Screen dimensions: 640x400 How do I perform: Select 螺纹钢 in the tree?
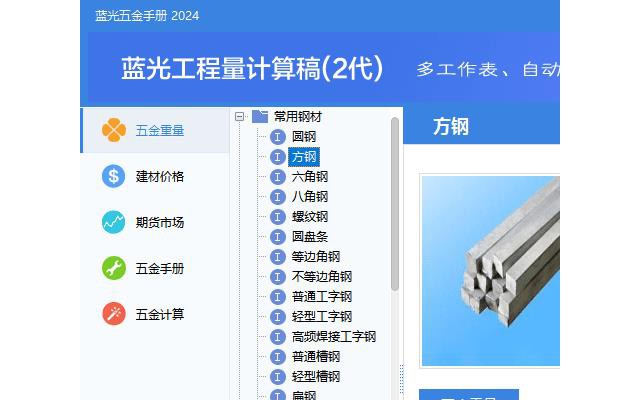pos(310,217)
